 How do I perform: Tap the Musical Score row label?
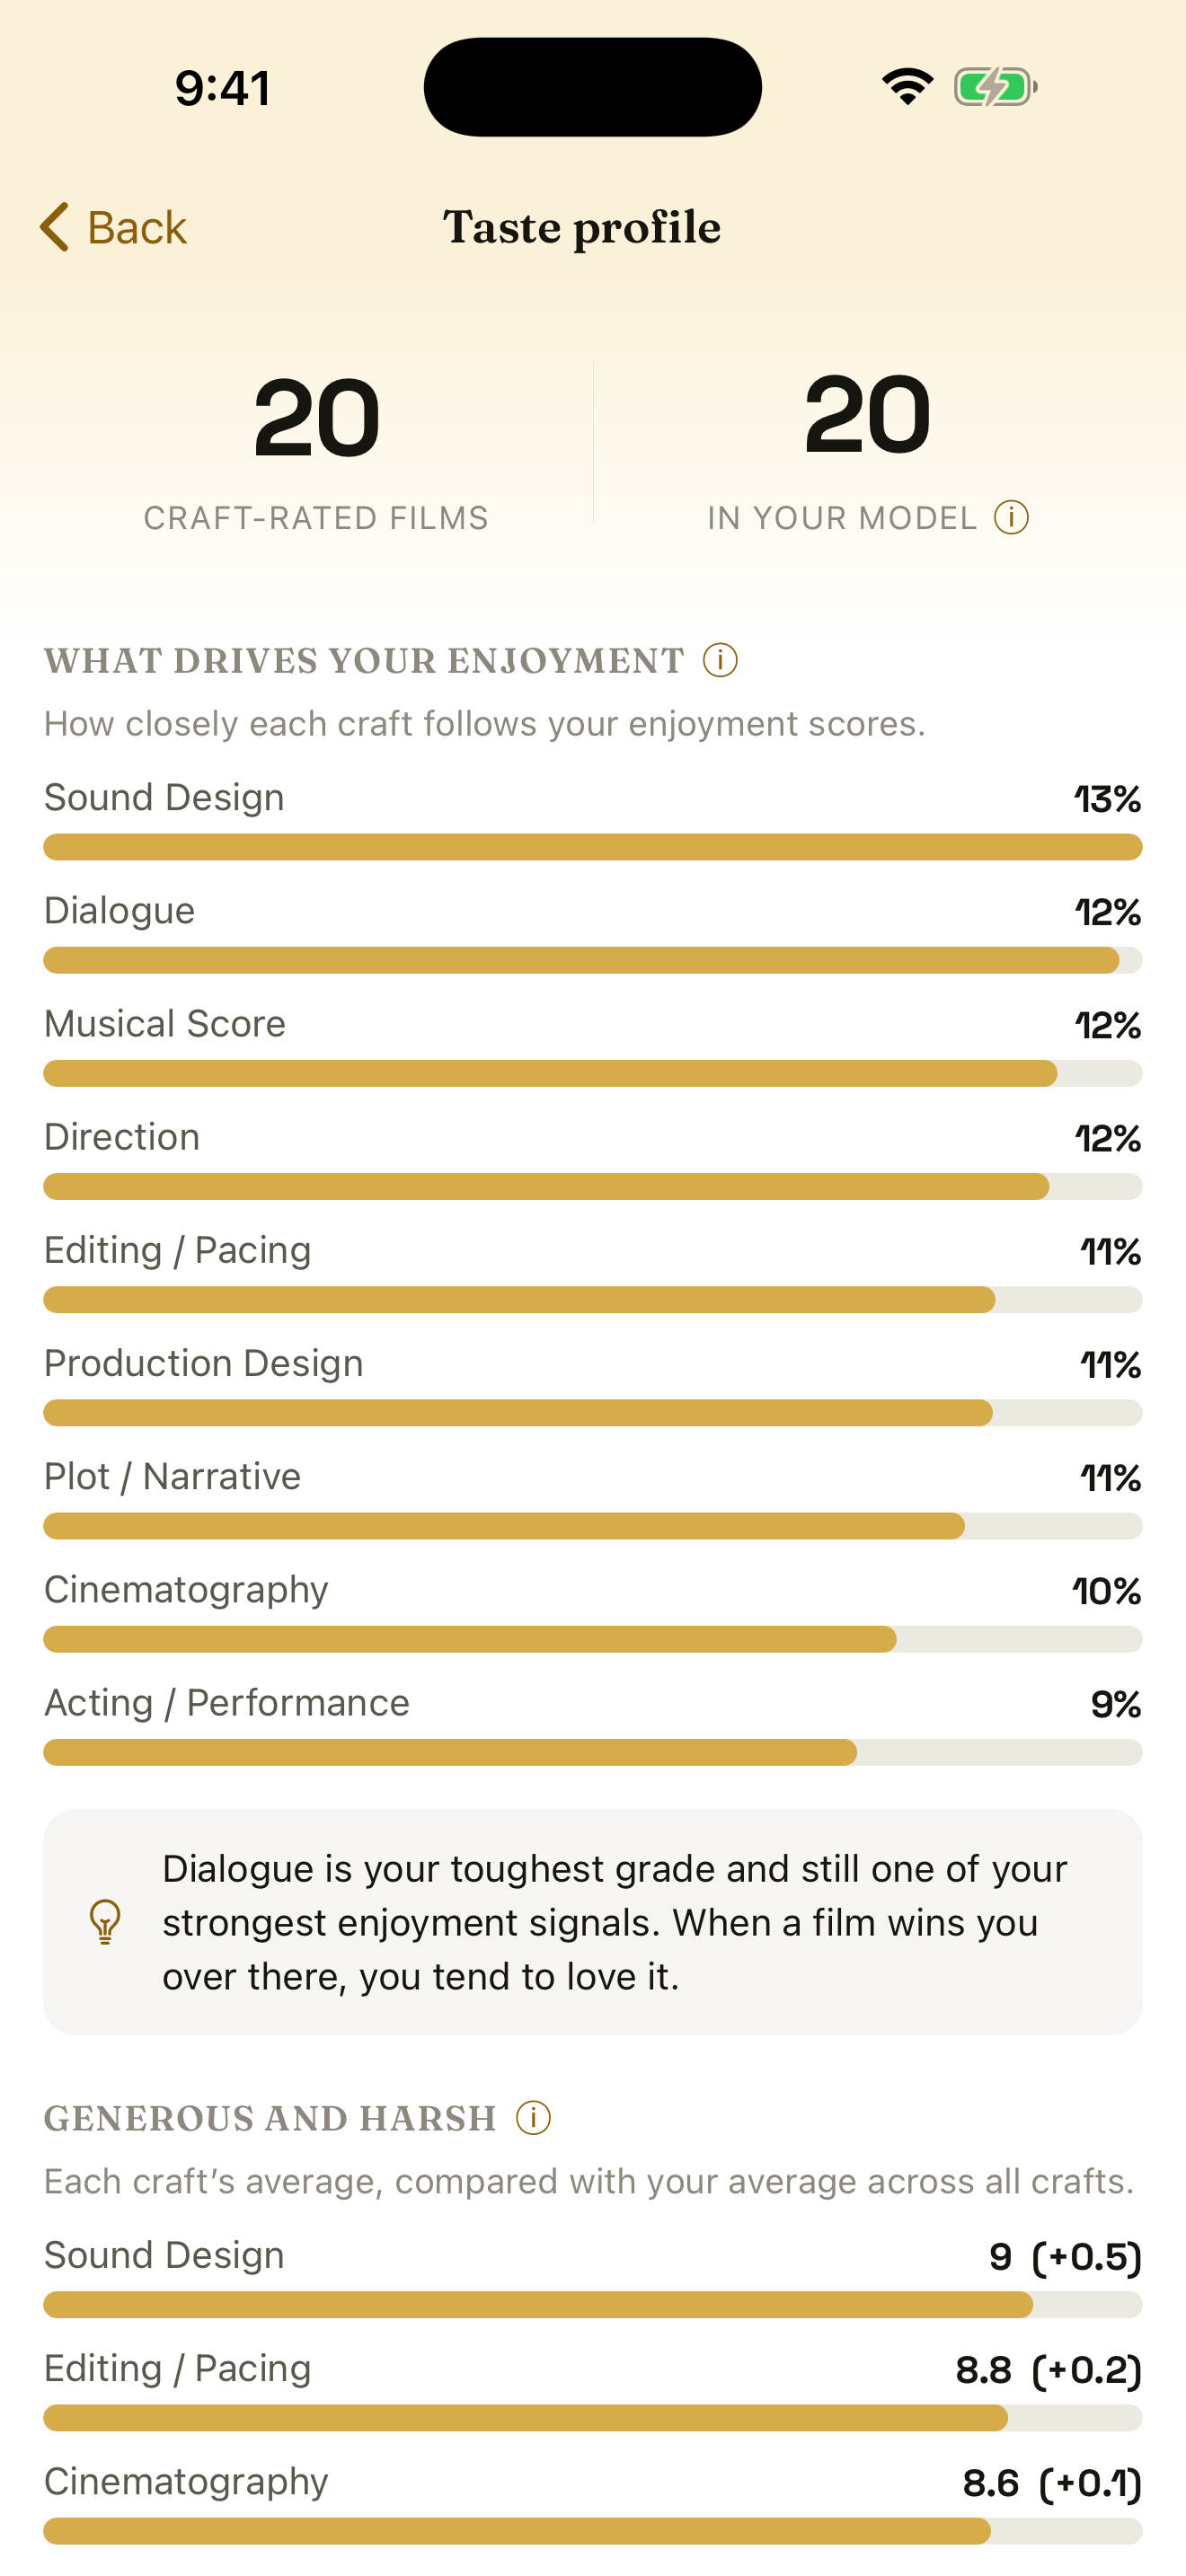tap(165, 1023)
